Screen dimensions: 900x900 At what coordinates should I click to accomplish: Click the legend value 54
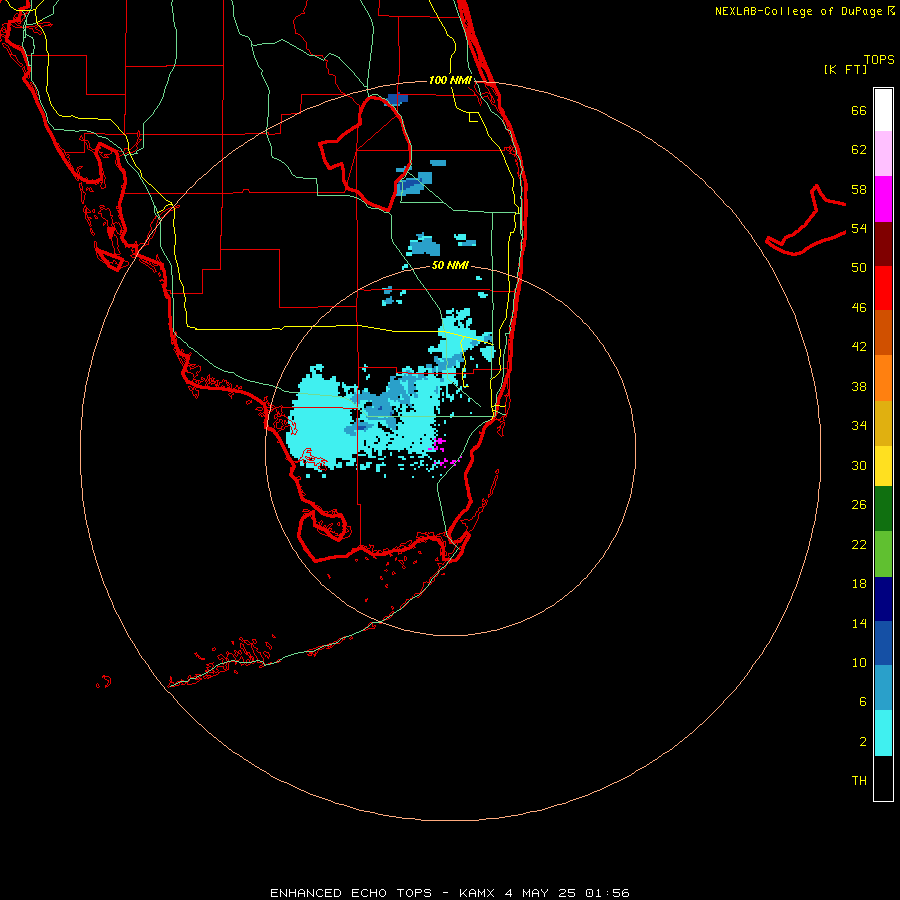pos(859,228)
